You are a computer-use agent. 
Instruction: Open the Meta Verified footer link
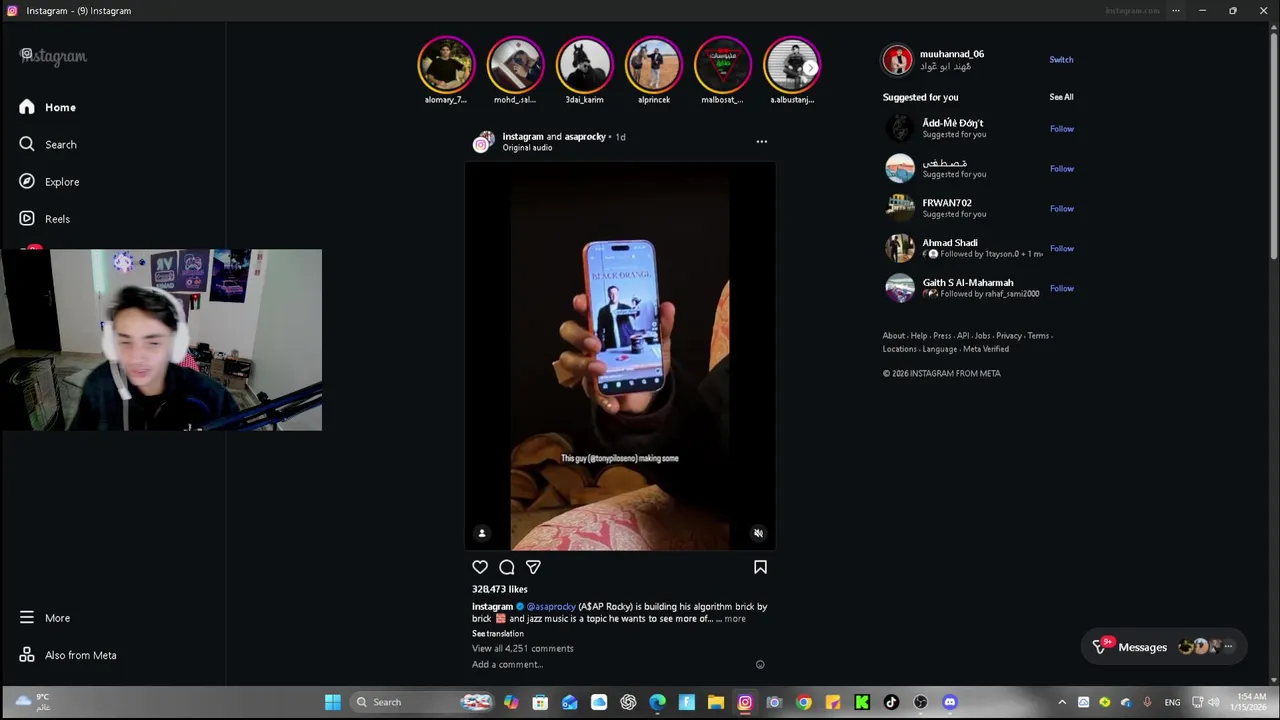point(986,349)
